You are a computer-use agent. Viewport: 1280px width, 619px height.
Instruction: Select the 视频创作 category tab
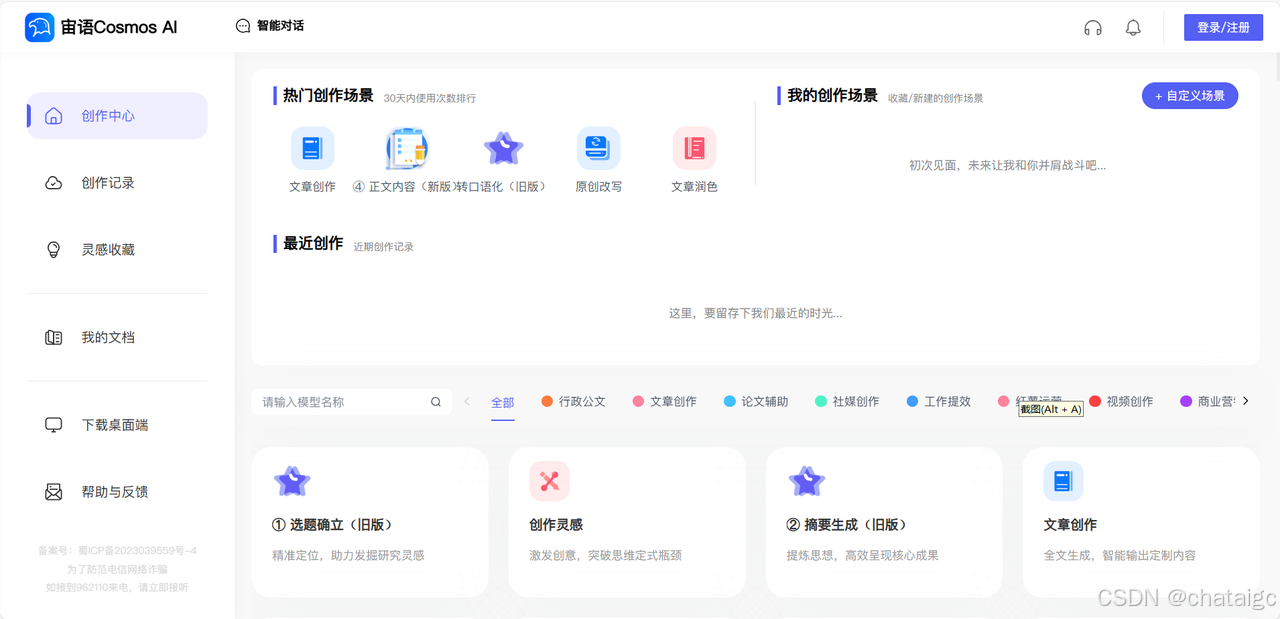point(1121,401)
